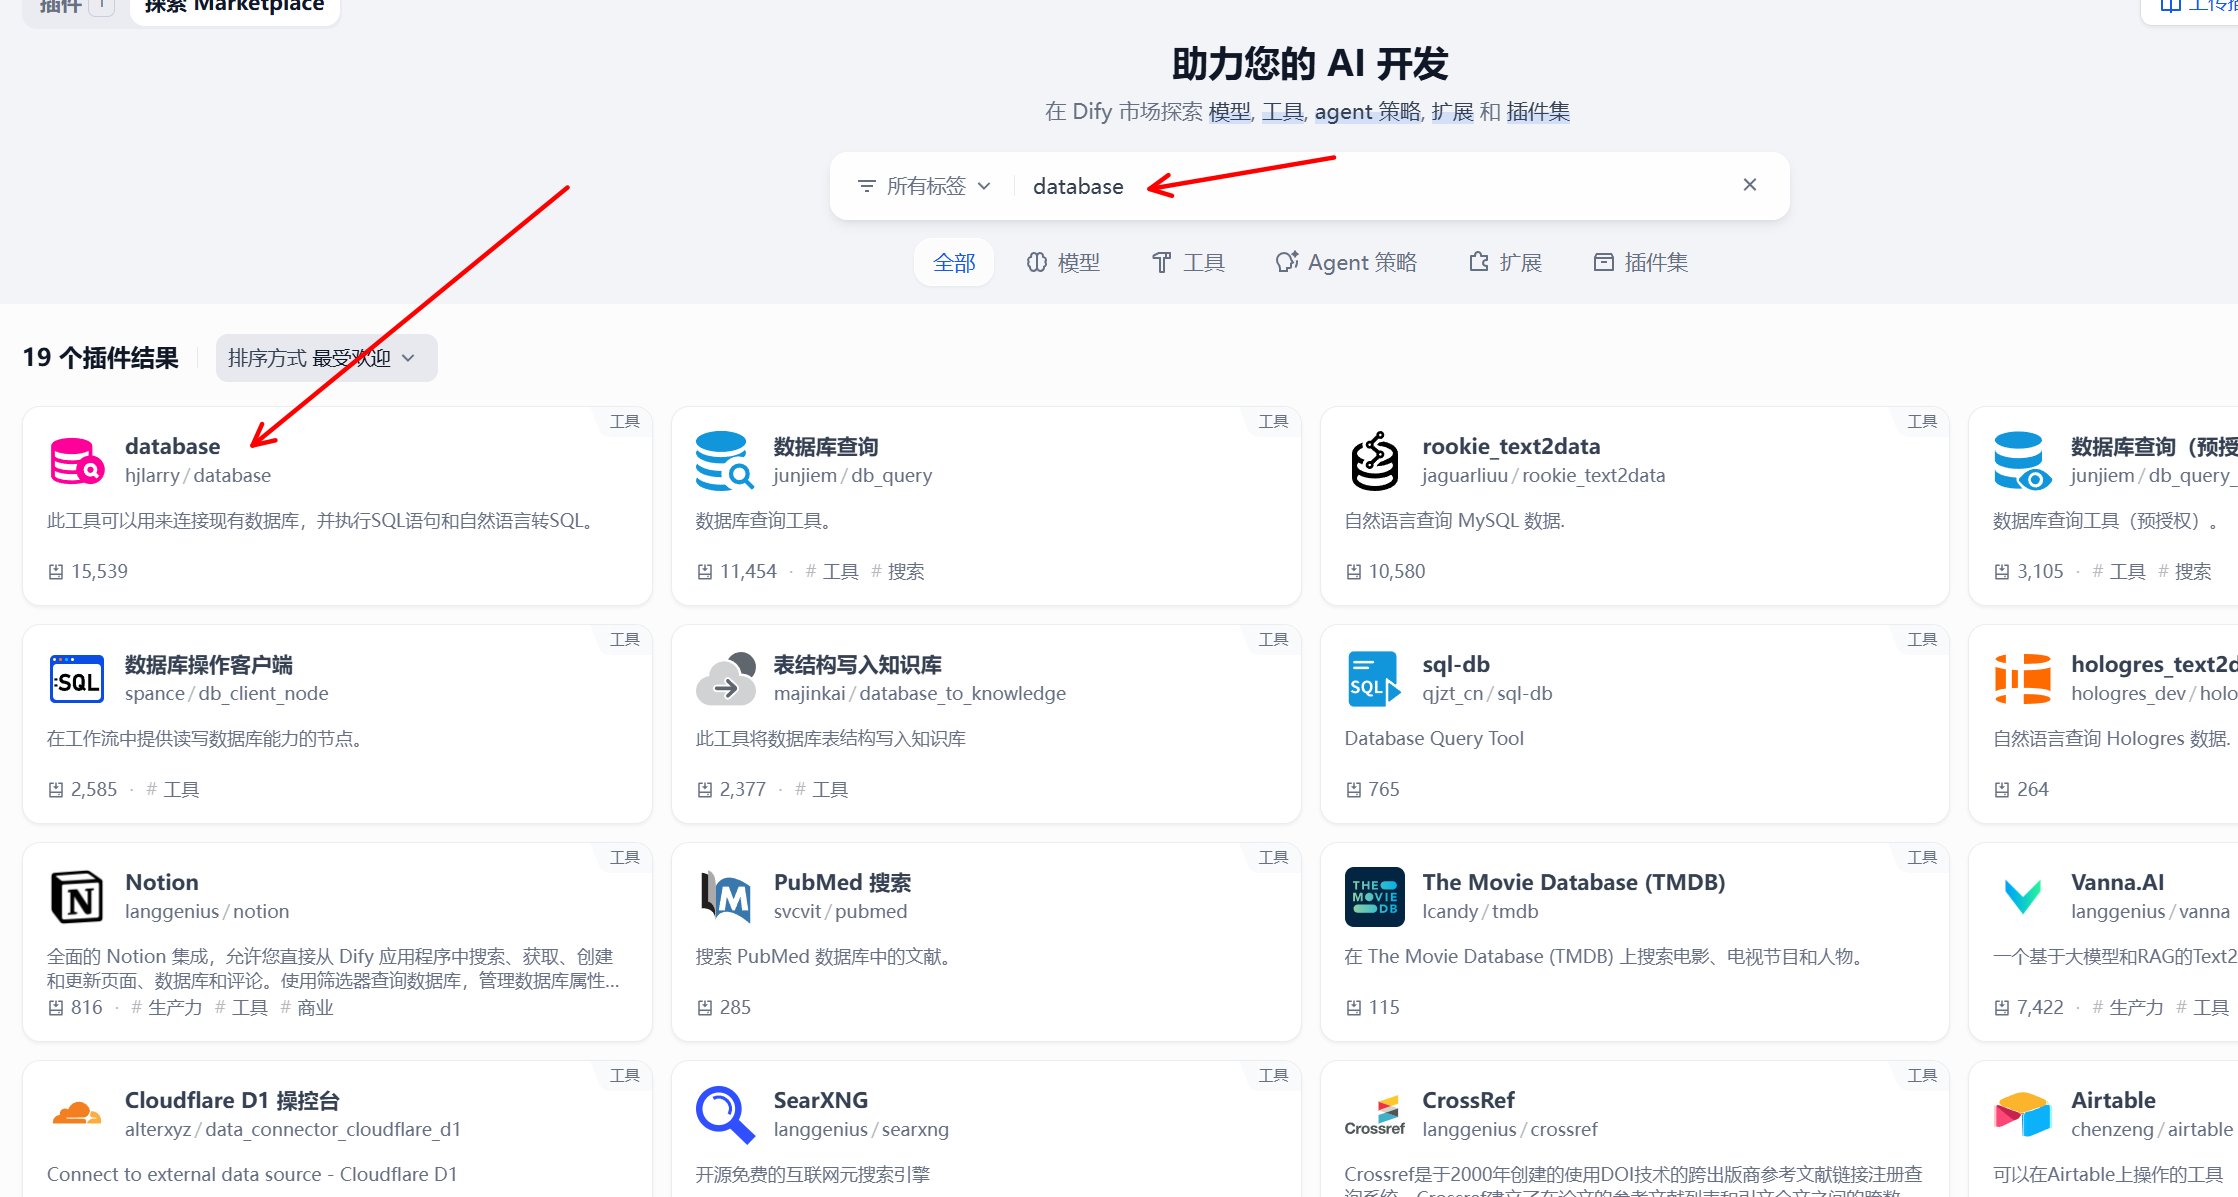Click the SQL icon of 数据库操作客户端
This screenshot has height=1197, width=2238.
pos(77,680)
